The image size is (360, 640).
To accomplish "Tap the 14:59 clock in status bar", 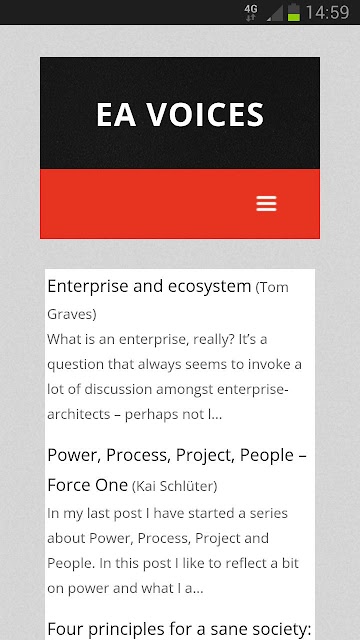I will click(327, 12).
